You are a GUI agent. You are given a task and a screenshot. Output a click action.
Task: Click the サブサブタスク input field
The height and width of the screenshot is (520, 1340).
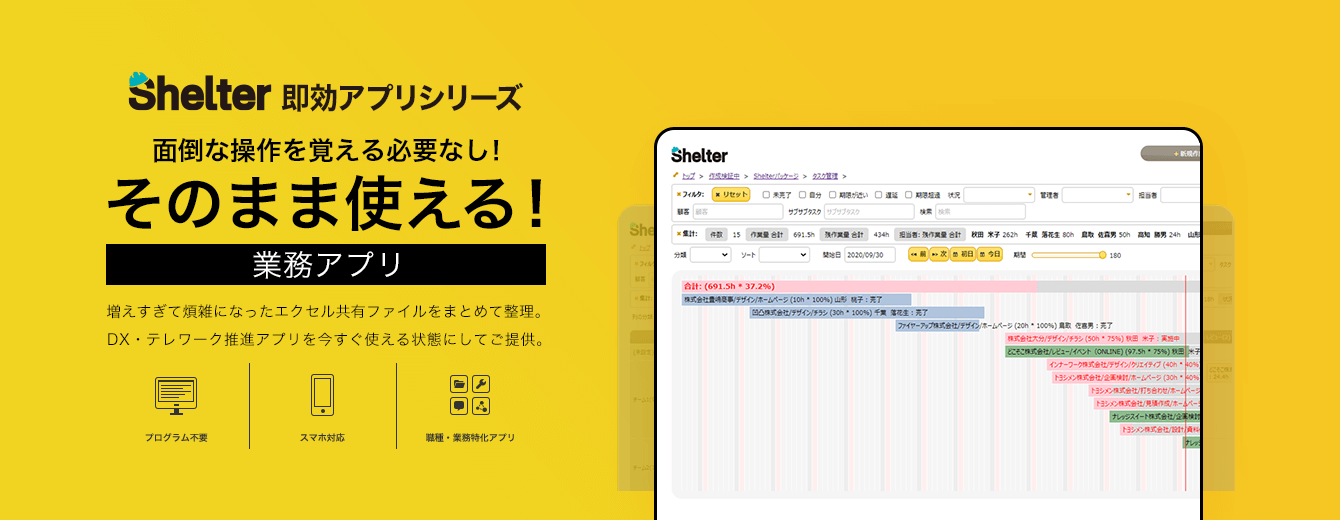[869, 212]
